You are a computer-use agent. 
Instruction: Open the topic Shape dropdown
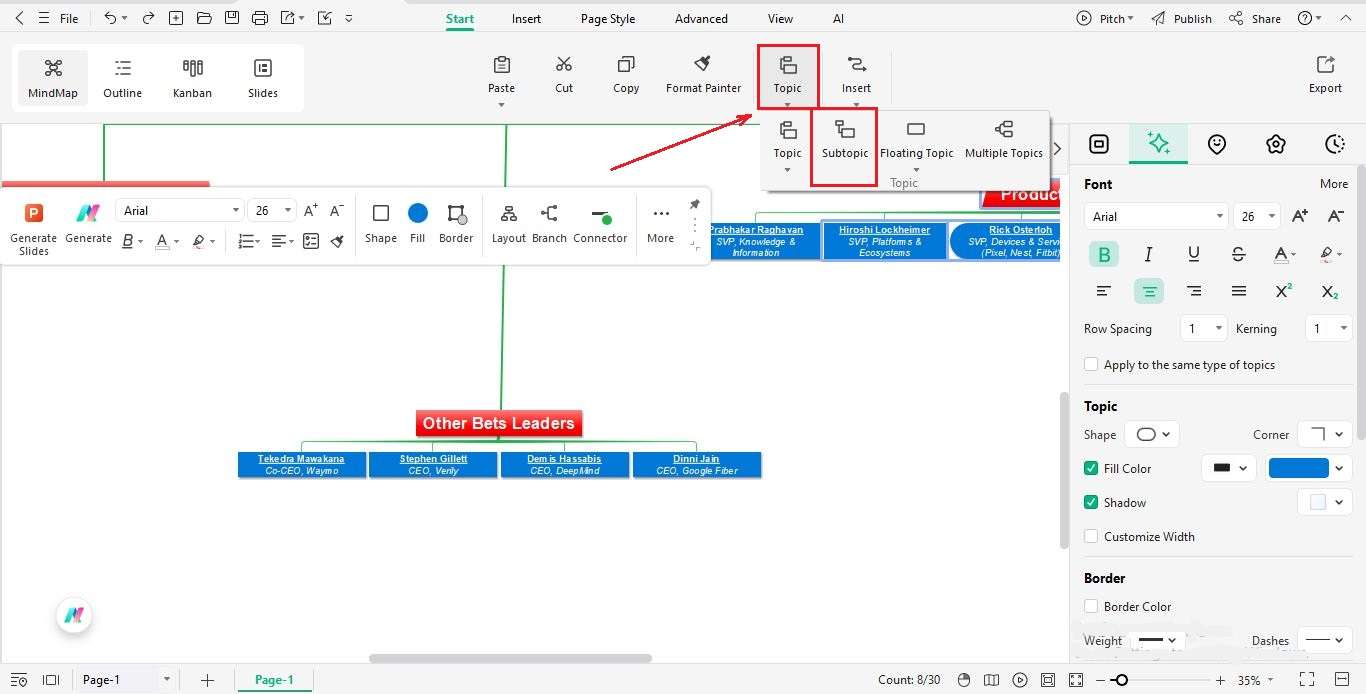(1152, 434)
